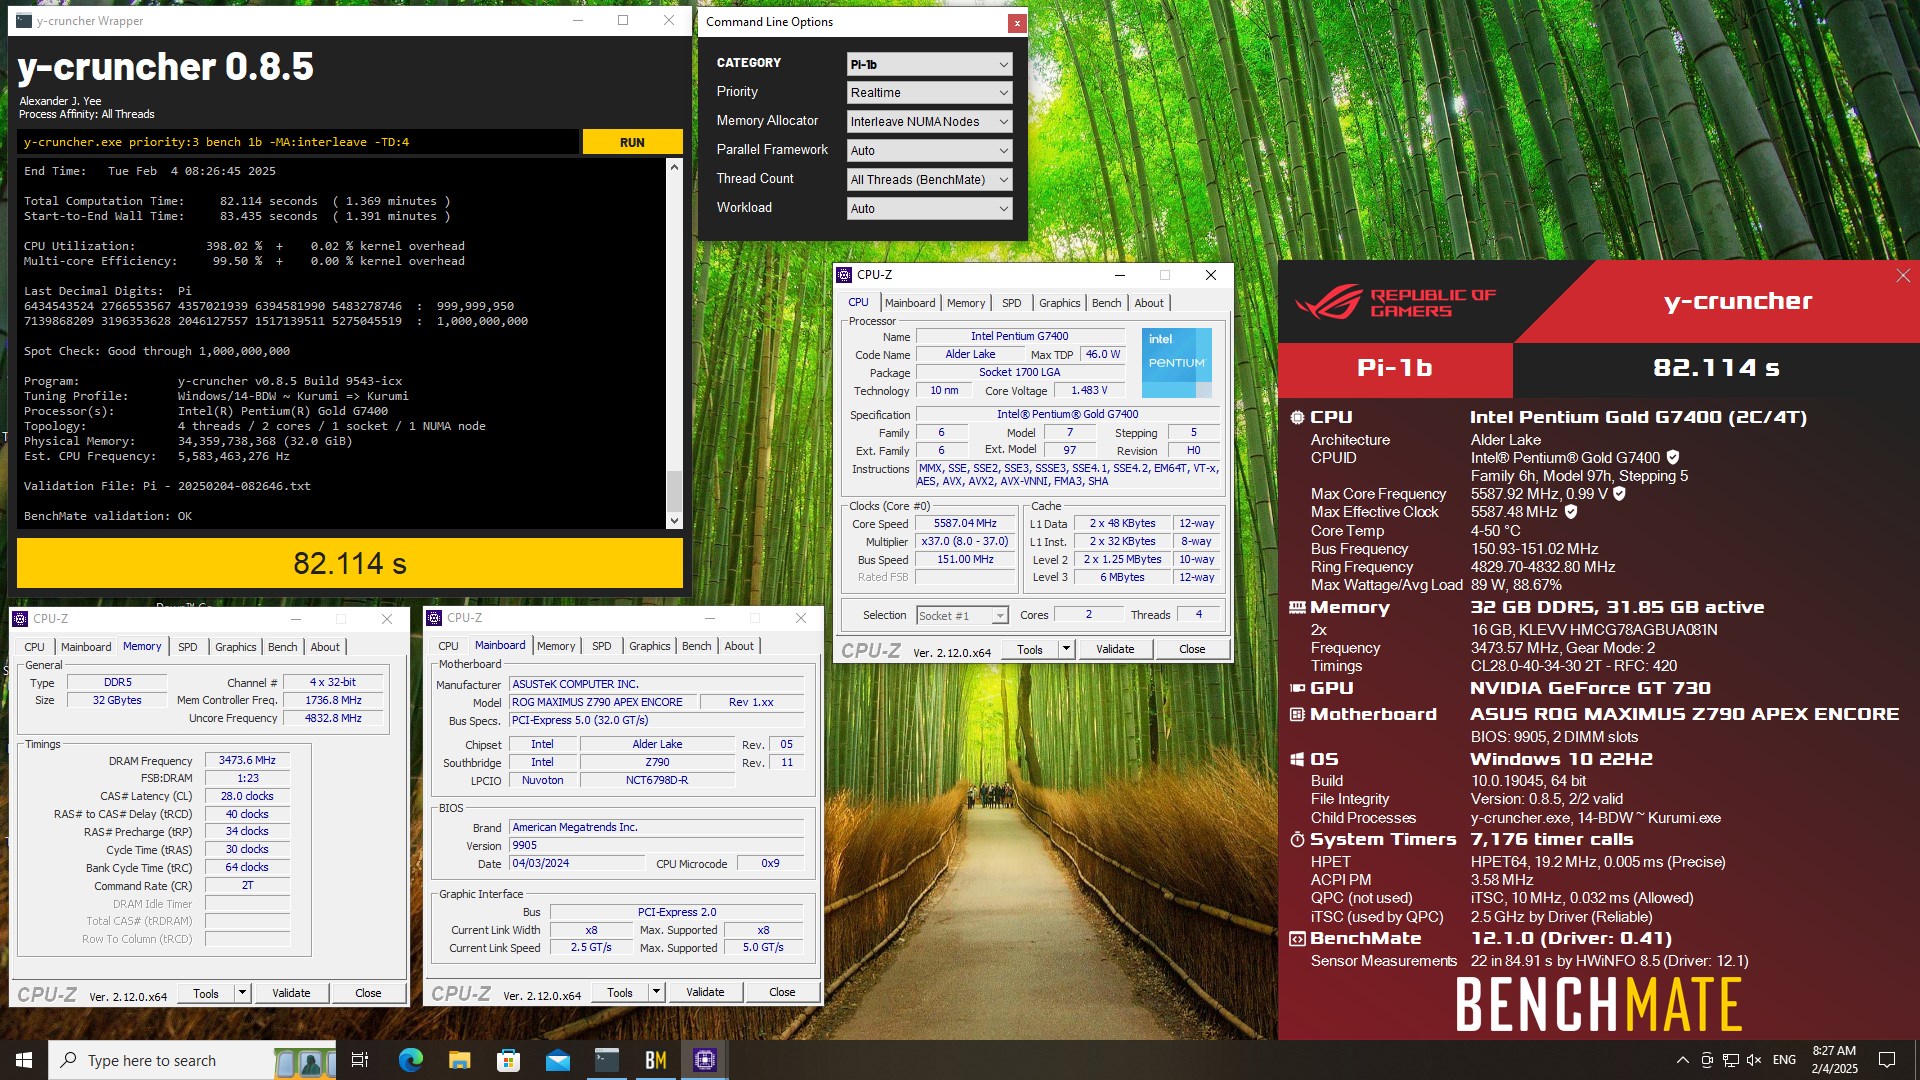Select SPD tab in the Memory CPU-Z window
This screenshot has height=1080, width=1920.
188,647
